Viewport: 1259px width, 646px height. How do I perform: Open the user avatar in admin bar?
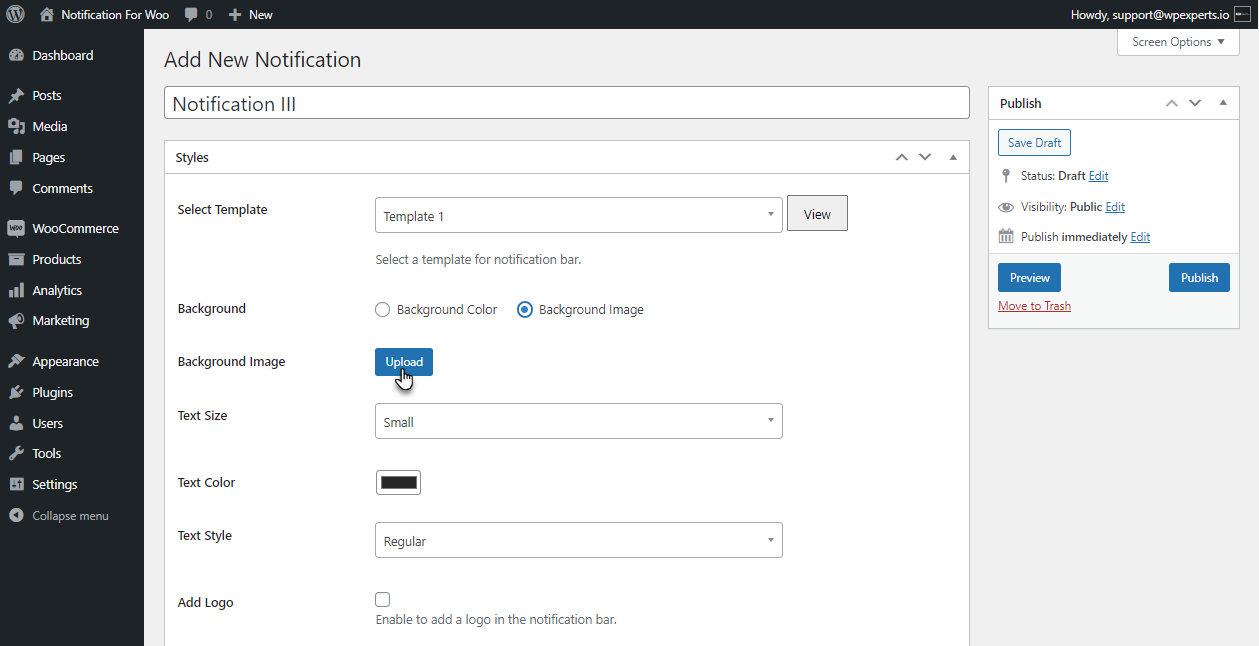tap(1243, 14)
